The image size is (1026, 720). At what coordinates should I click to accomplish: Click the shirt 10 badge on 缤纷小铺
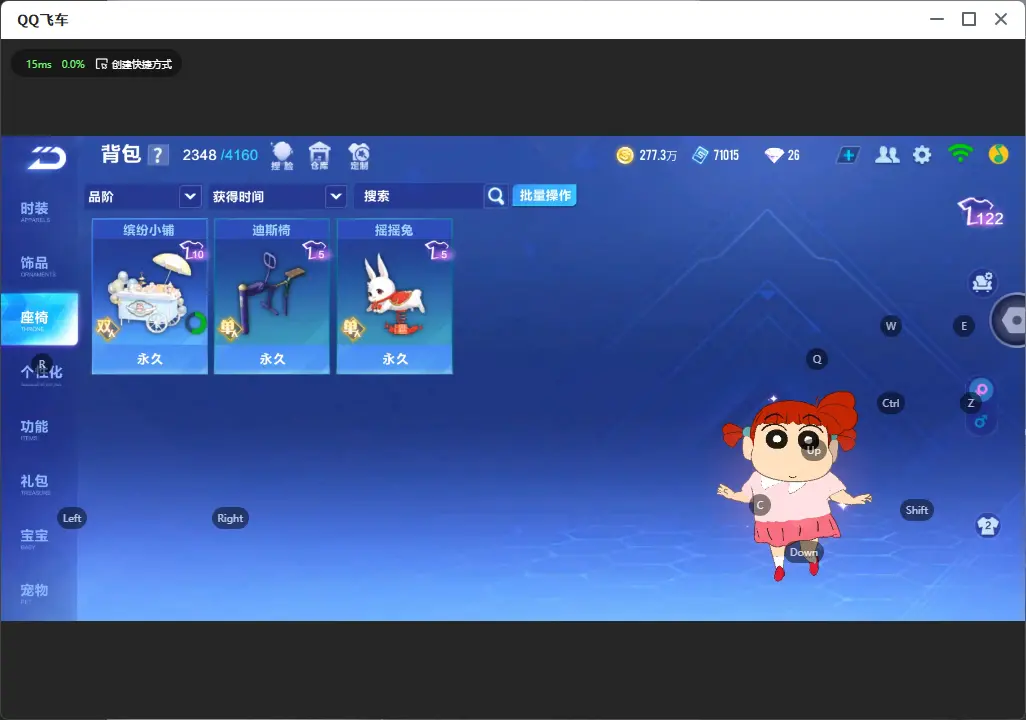tap(192, 250)
